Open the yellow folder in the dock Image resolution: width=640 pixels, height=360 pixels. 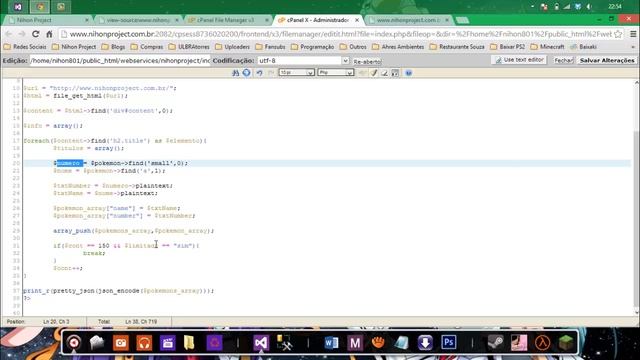click(189, 342)
